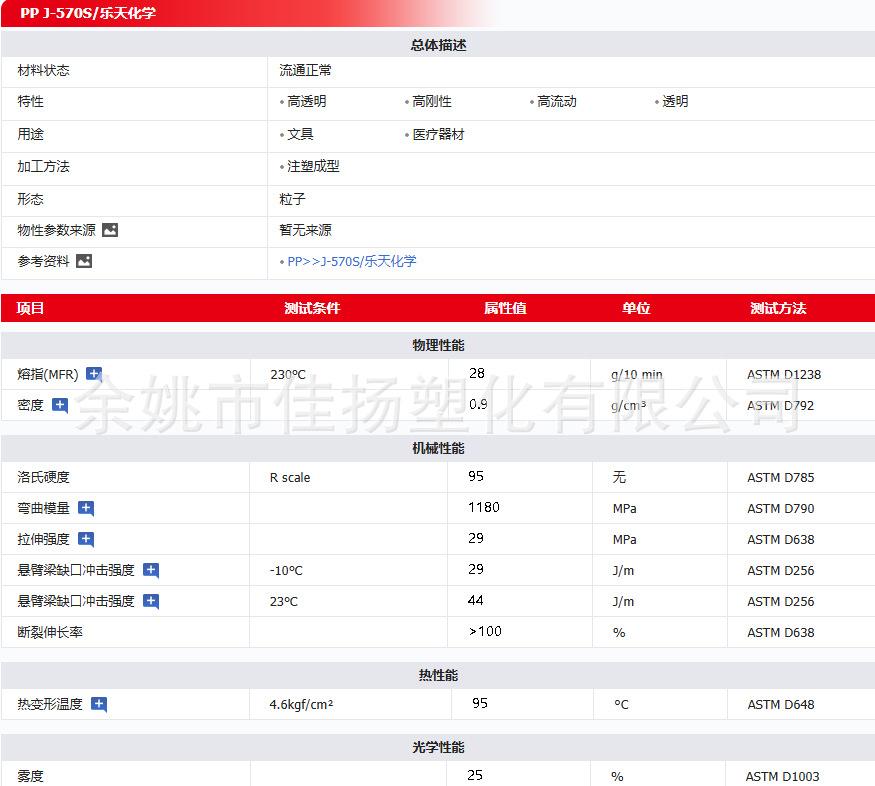The image size is (875, 786).
Task: Click the 高流动 feature item
Action: (x=556, y=102)
